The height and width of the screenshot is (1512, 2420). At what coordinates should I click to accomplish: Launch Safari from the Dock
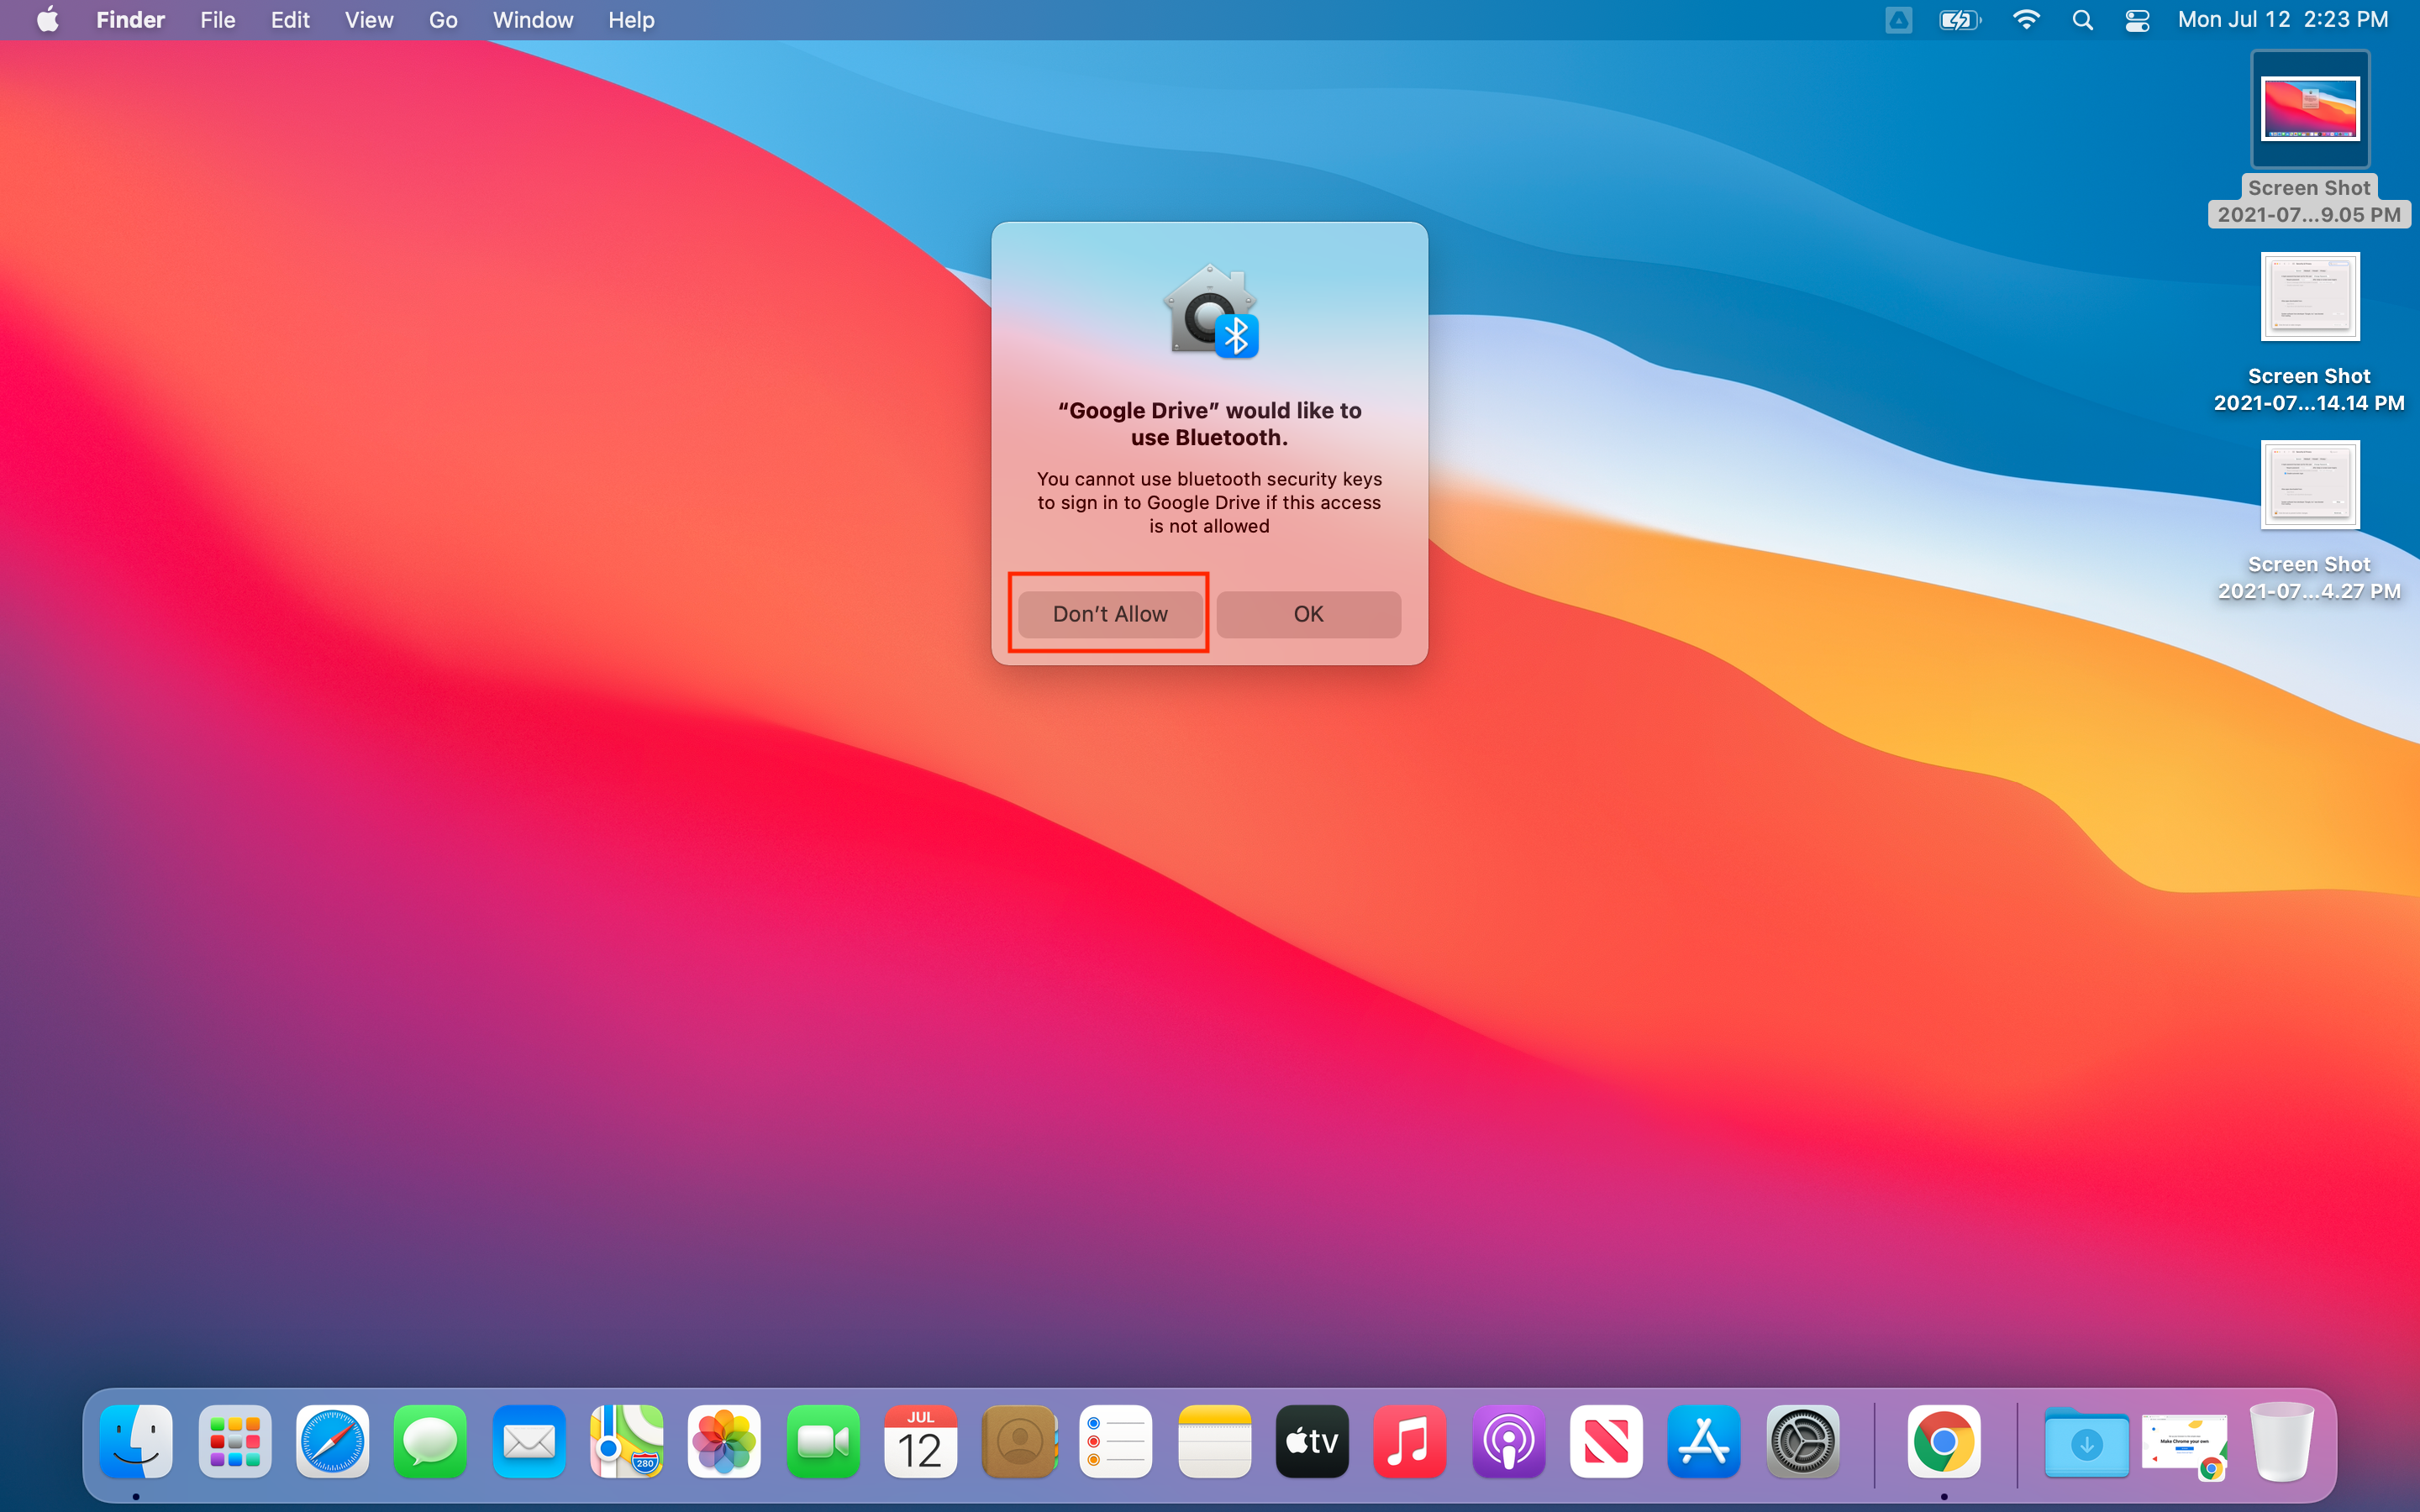click(x=333, y=1442)
